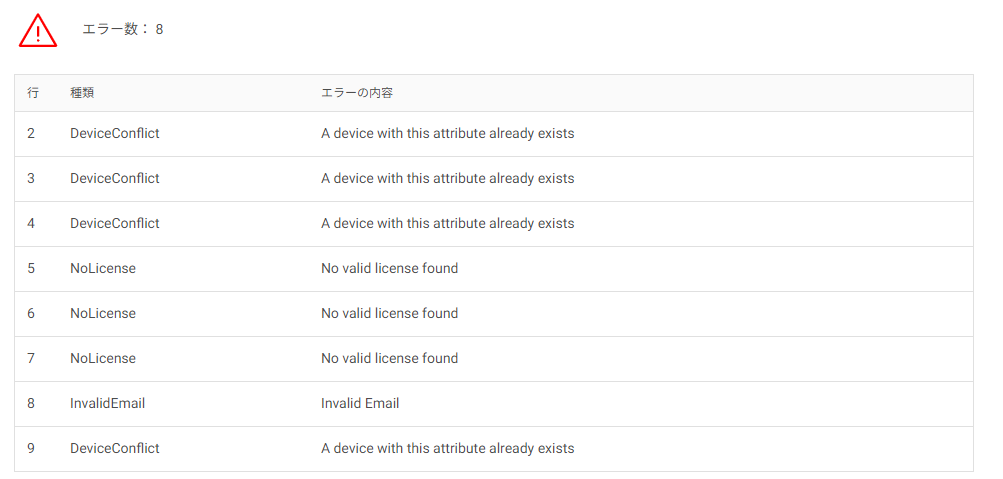The height and width of the screenshot is (479, 1003).
Task: Click row 6 No valid license message
Action: coord(390,313)
